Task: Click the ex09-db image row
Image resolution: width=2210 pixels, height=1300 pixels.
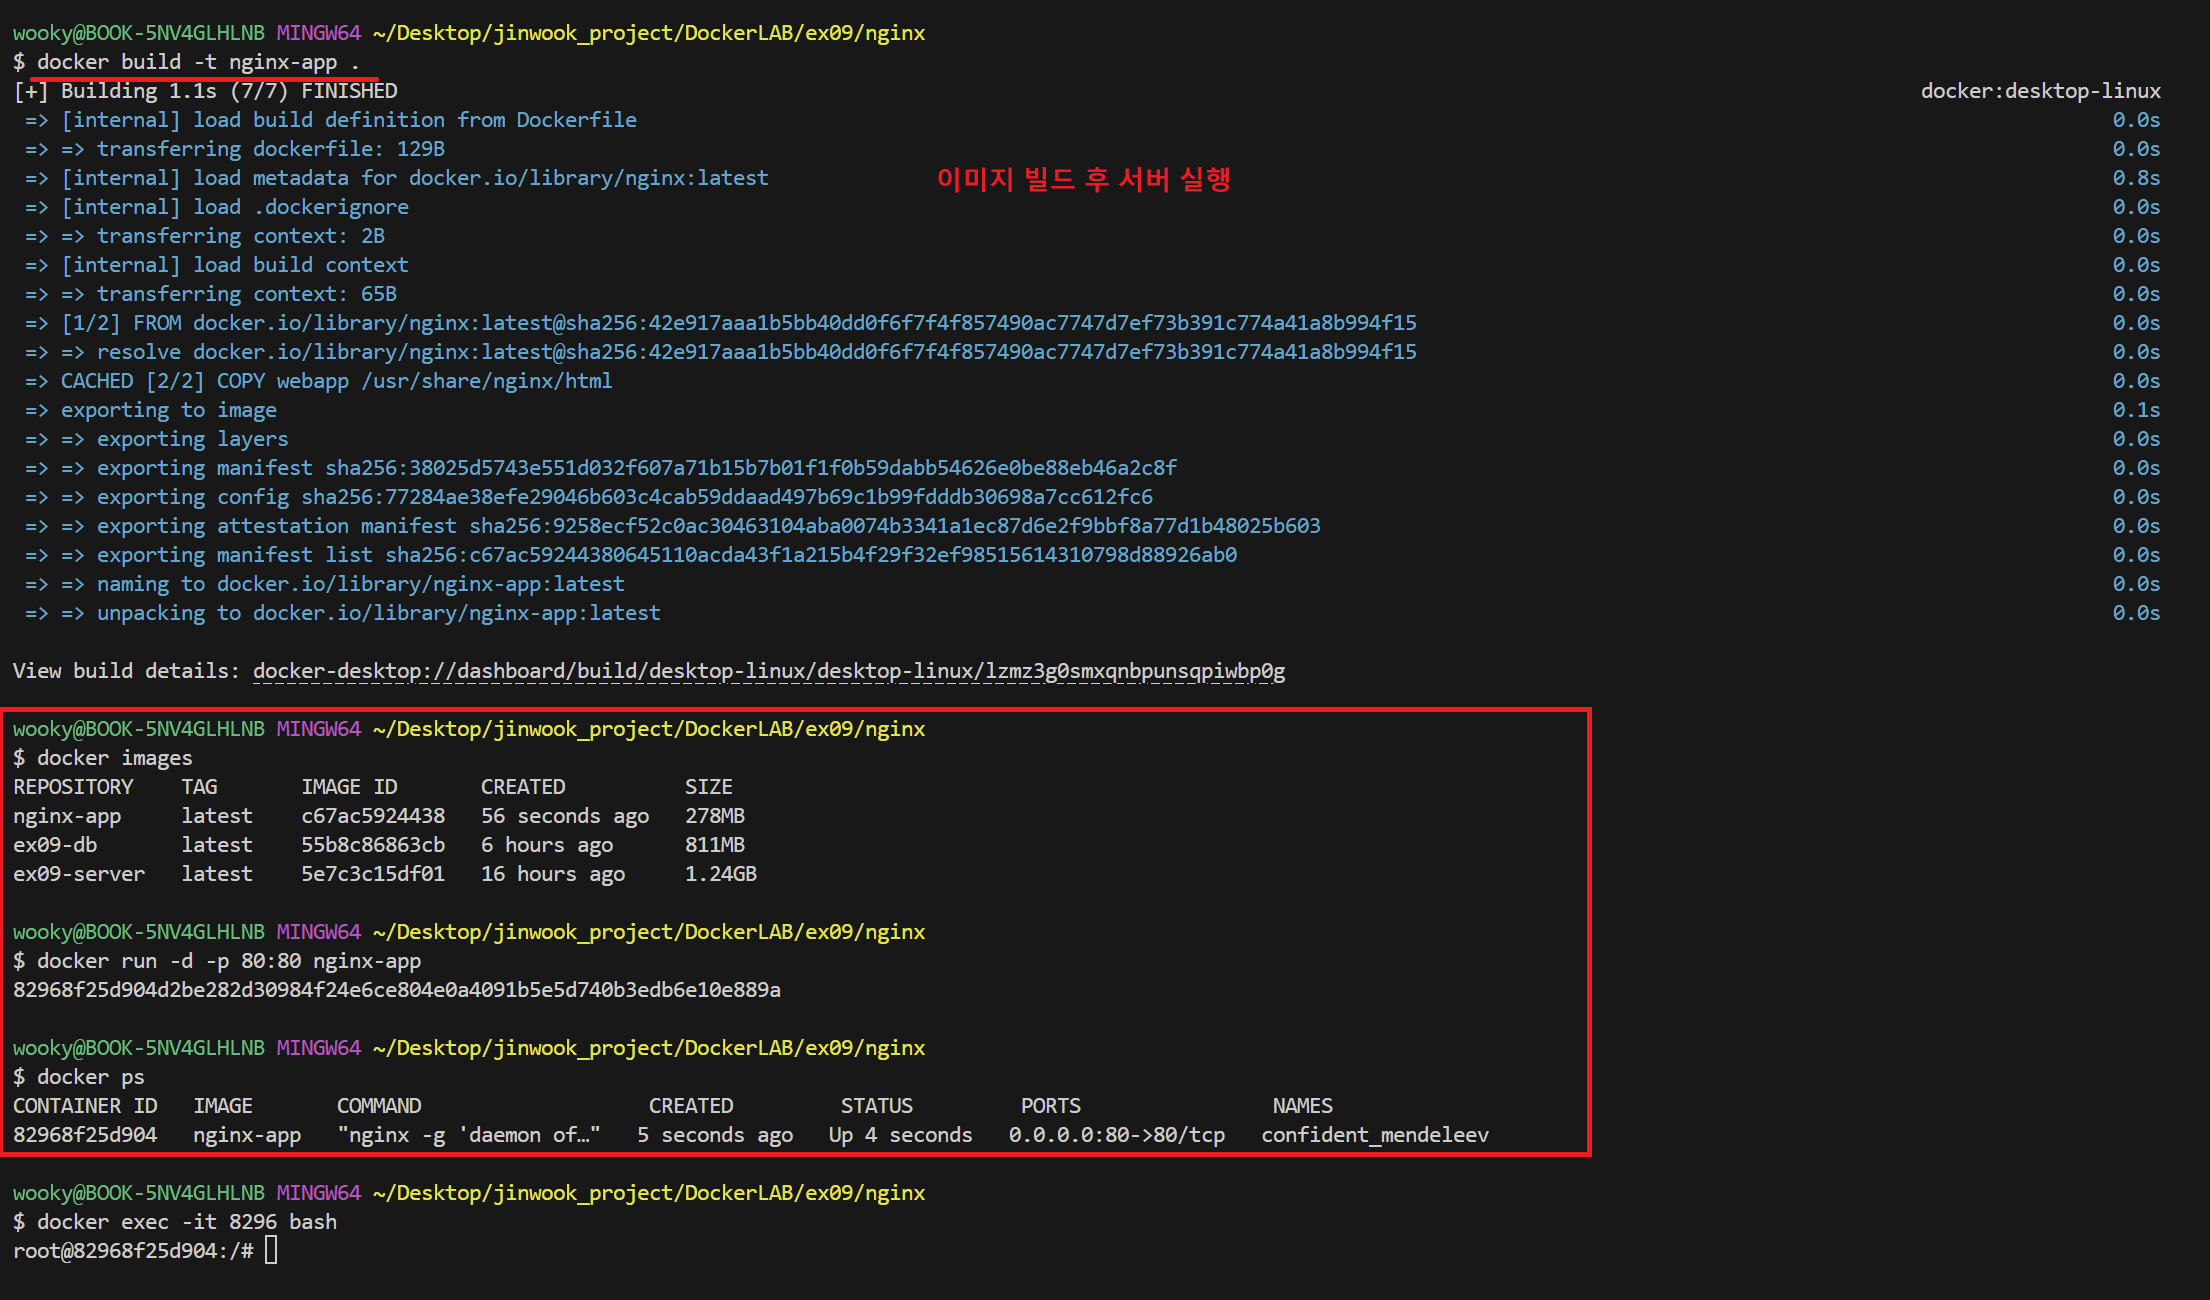Action: [x=55, y=845]
